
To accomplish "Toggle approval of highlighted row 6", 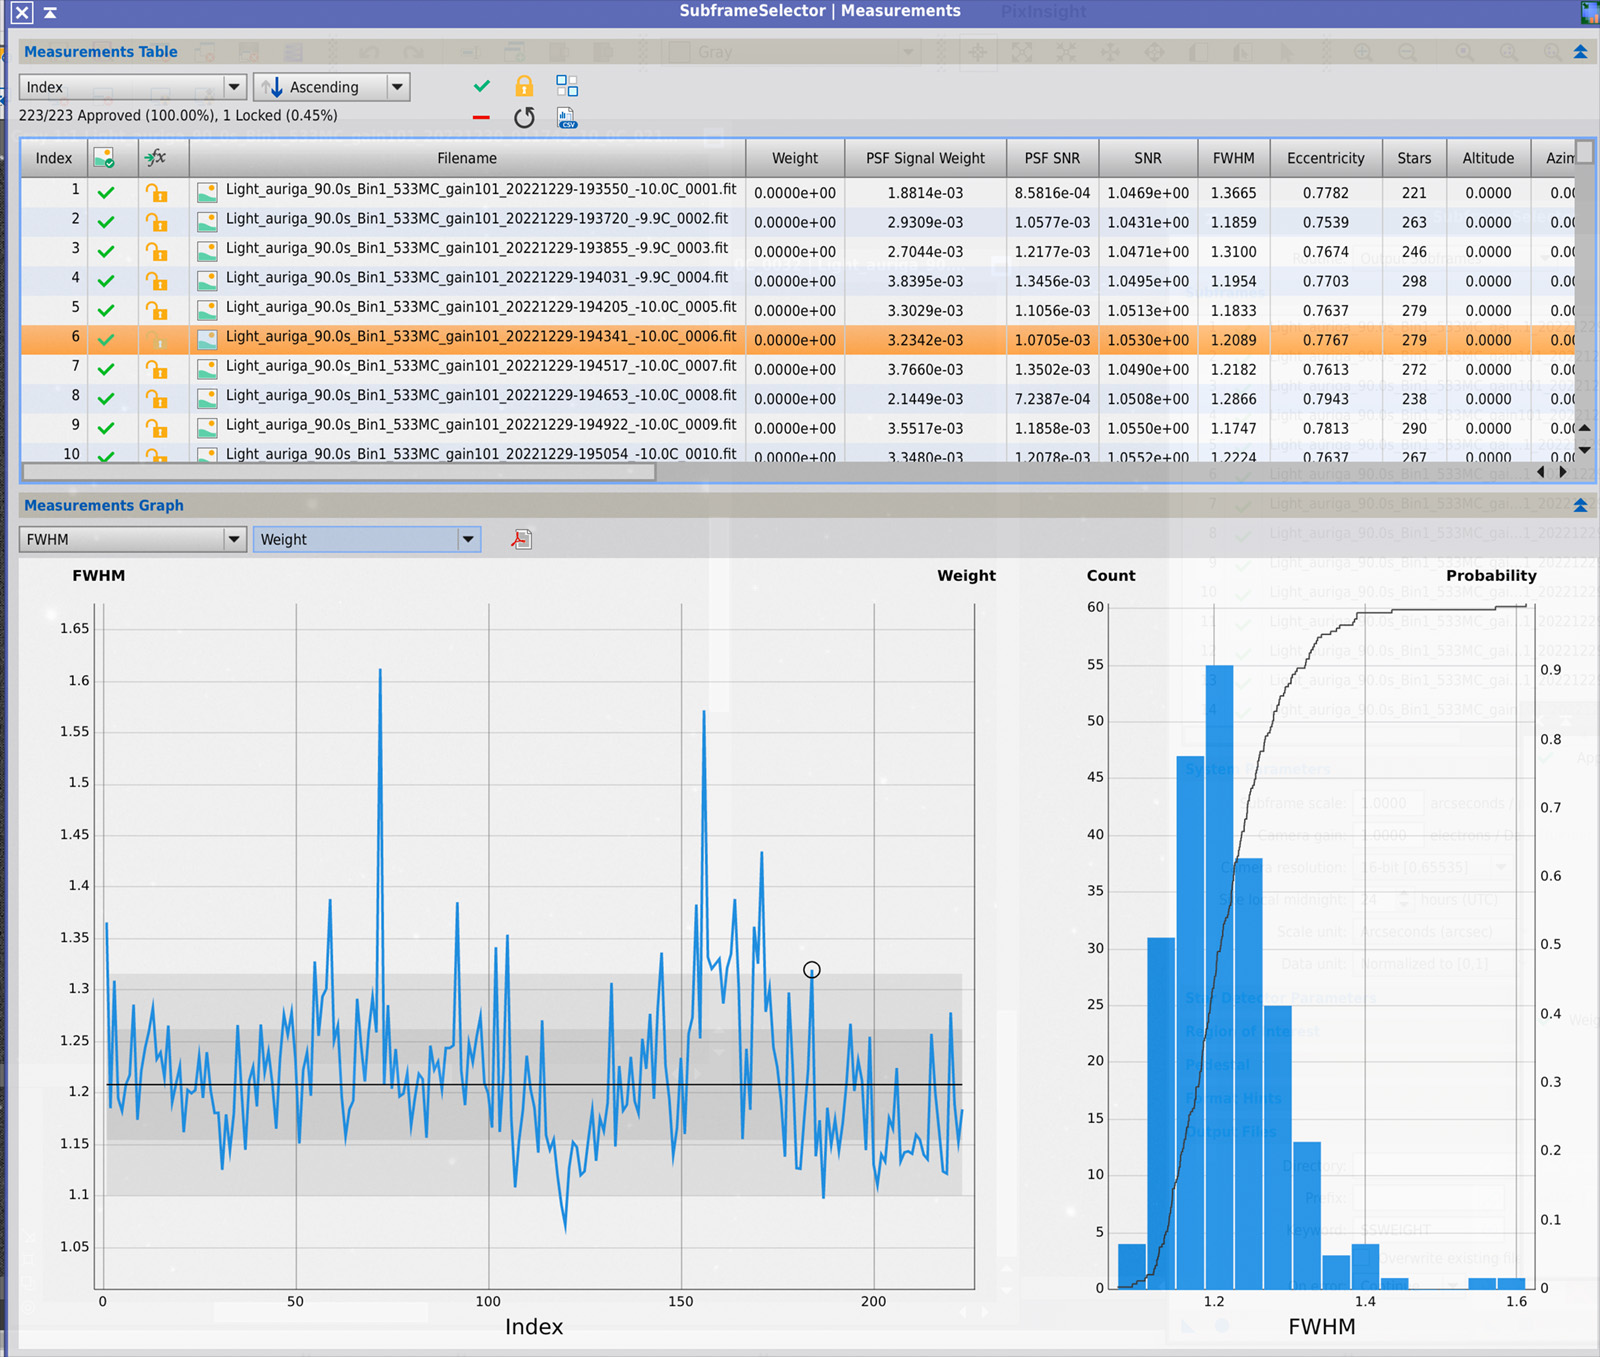I will tap(106, 340).
